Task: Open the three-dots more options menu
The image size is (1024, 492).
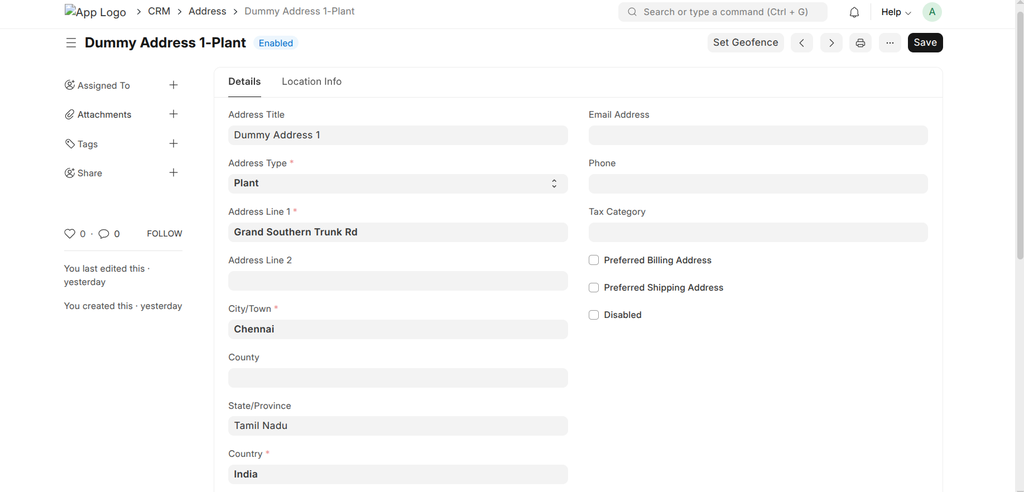Action: (x=889, y=43)
